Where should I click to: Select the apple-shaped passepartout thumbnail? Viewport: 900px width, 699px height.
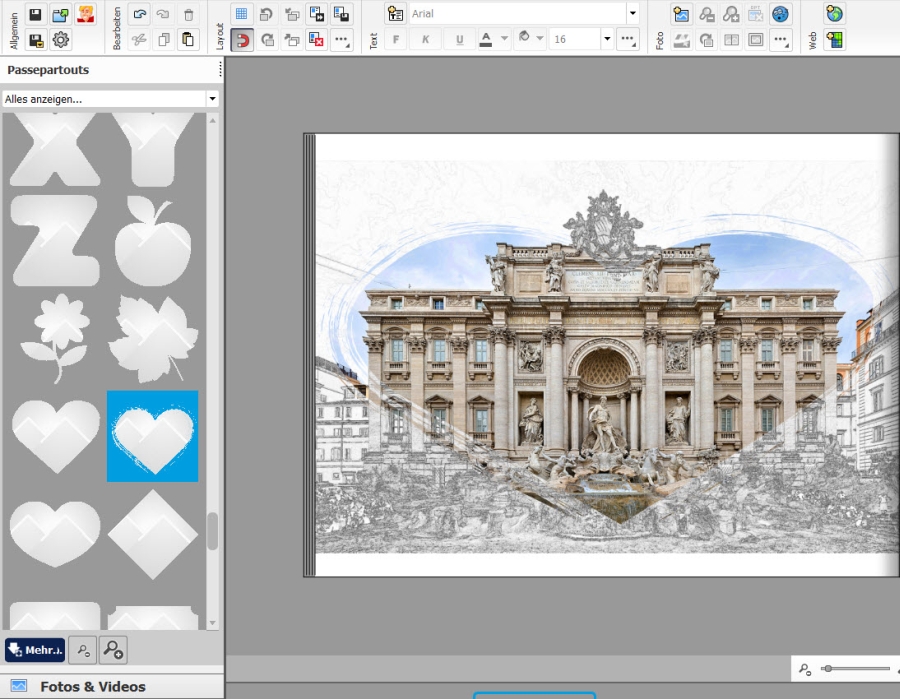pos(152,241)
